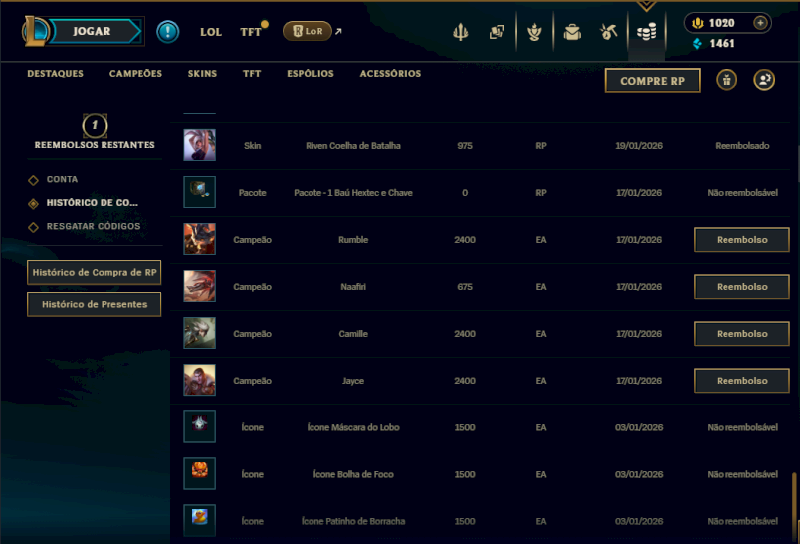Open Histórico de Presentes

tap(94, 304)
